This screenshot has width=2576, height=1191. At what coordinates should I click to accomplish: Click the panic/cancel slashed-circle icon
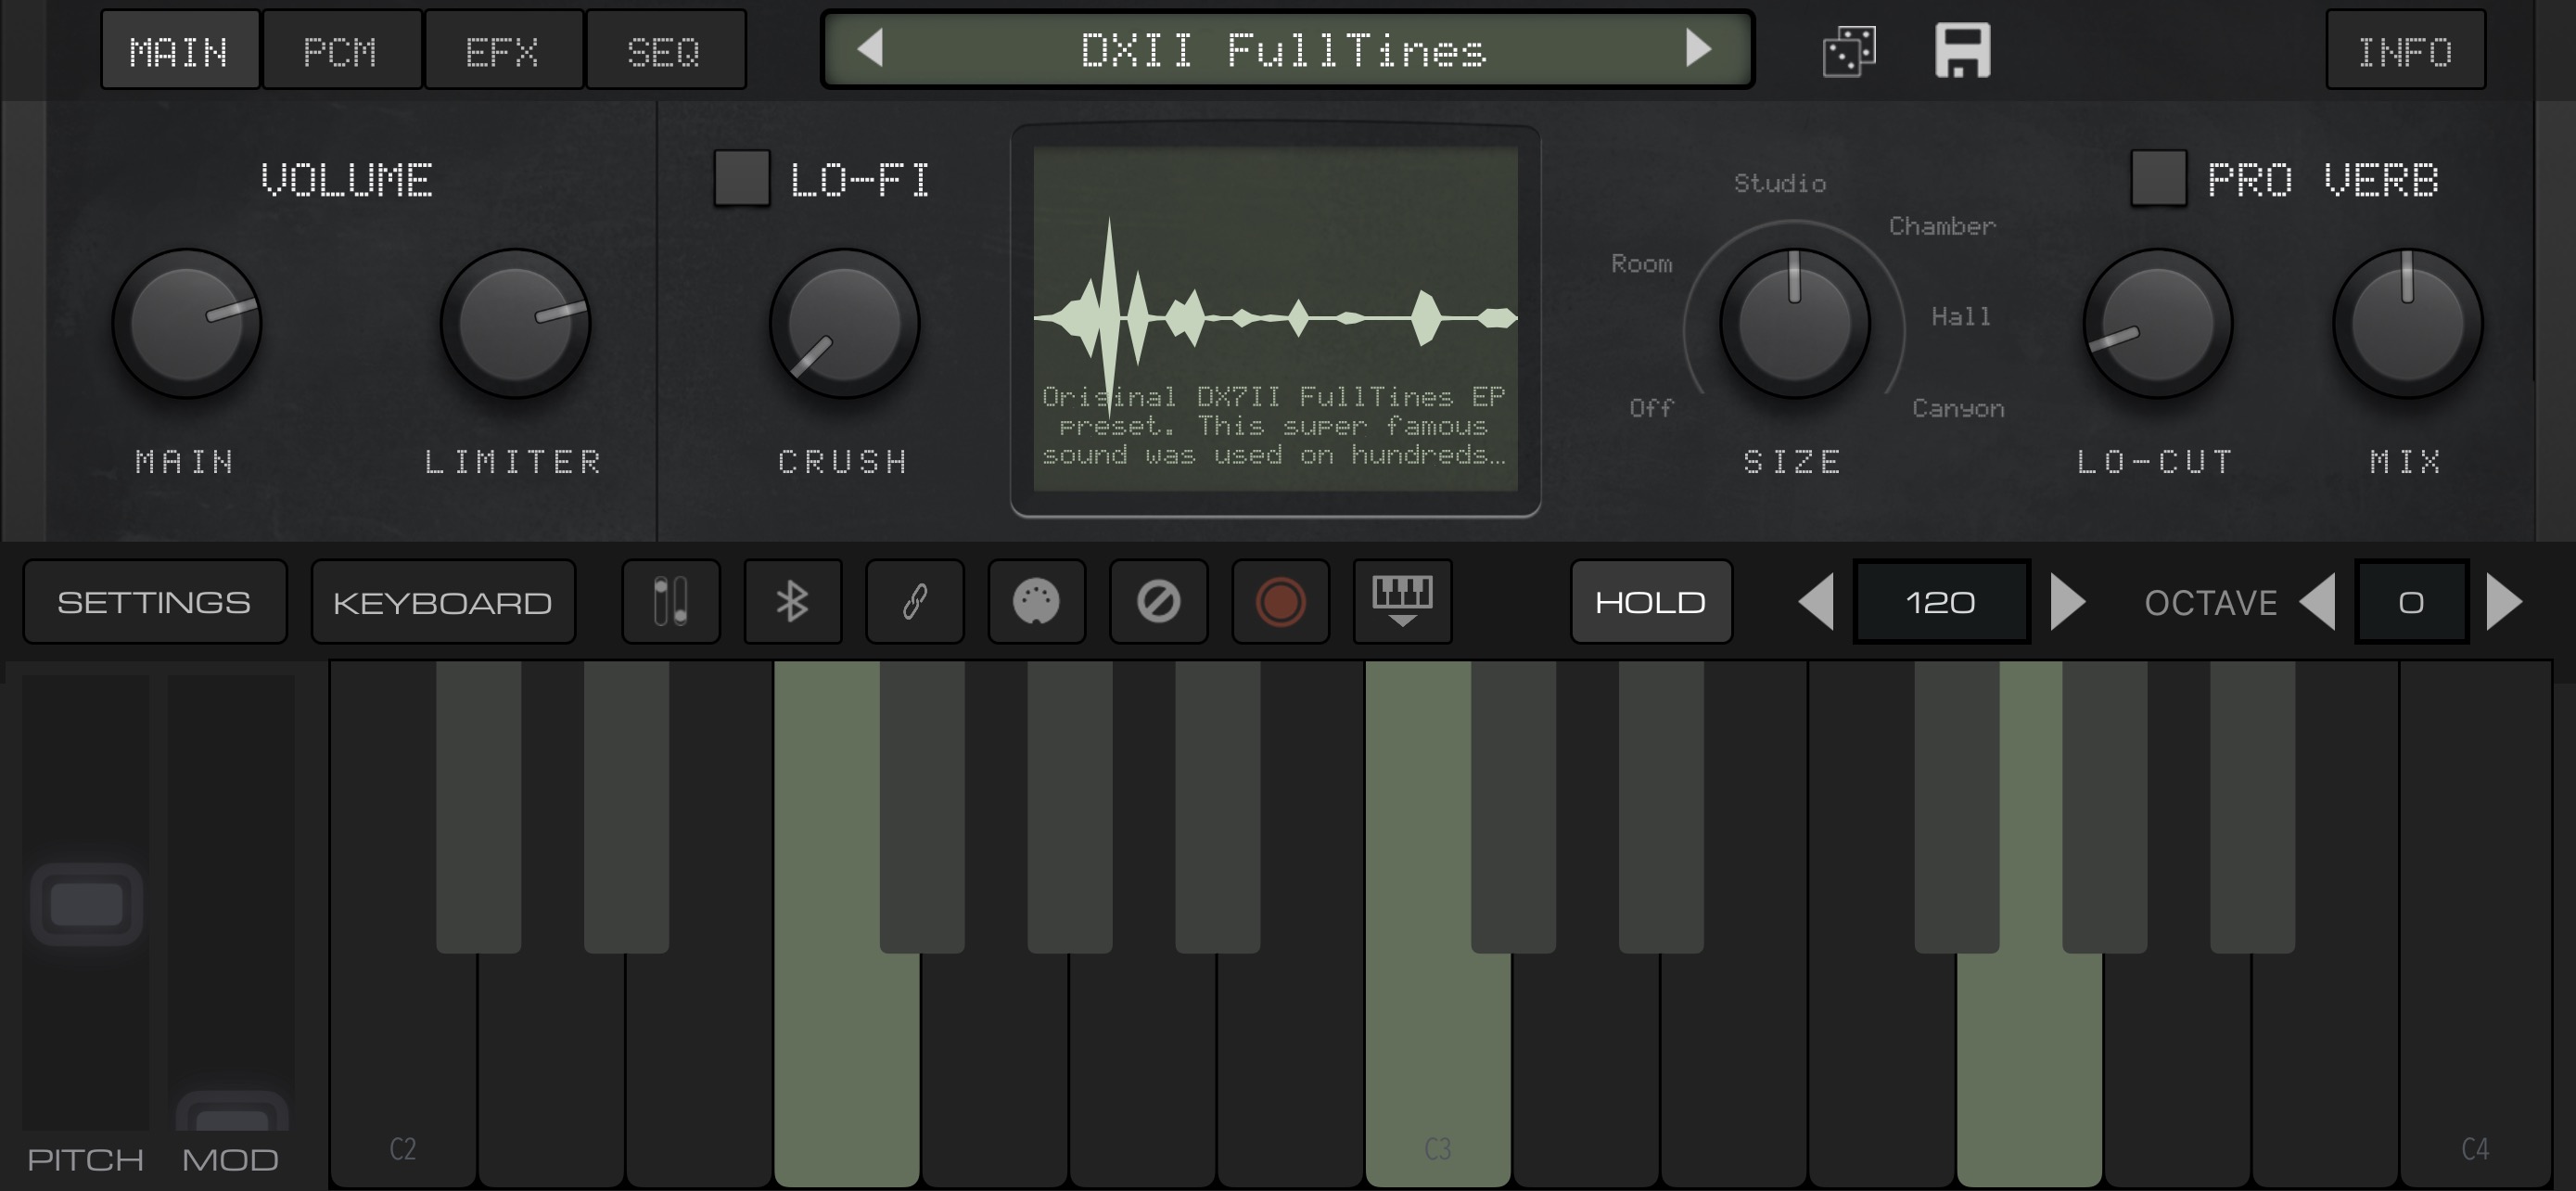1158,602
